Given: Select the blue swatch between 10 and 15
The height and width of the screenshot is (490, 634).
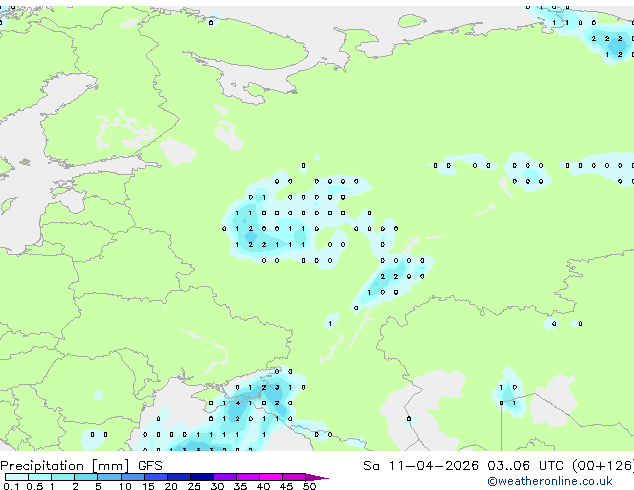Looking at the screenshot, I should pos(133,477).
